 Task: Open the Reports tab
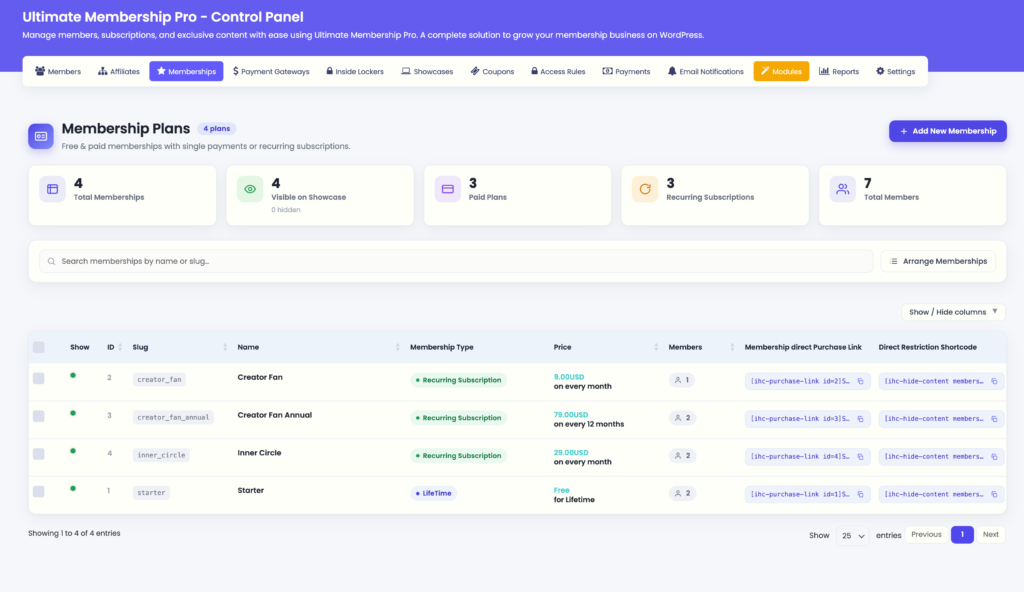[839, 71]
